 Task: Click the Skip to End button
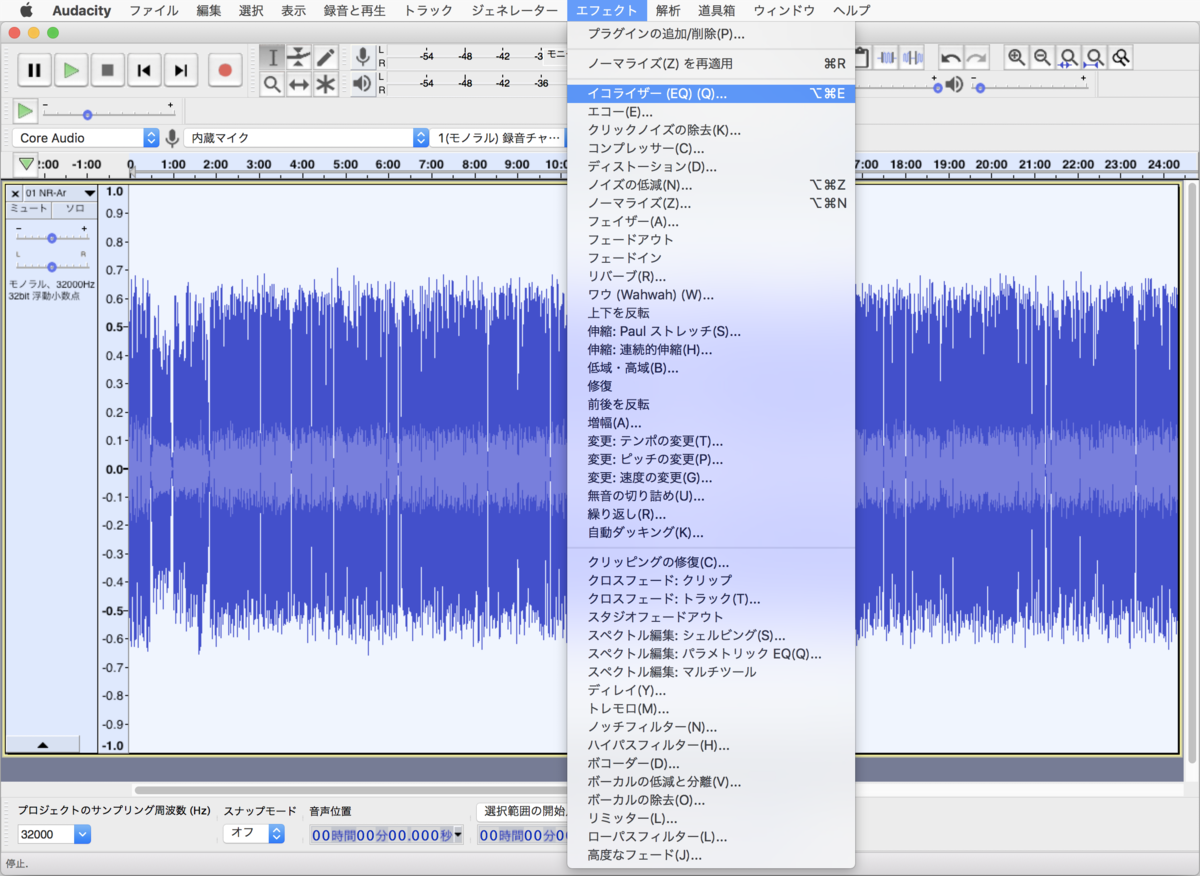181,70
